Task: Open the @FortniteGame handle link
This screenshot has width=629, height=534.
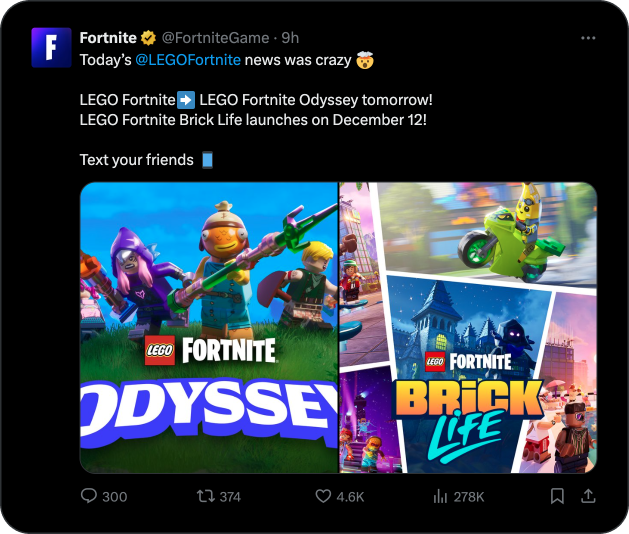Action: click(x=215, y=38)
